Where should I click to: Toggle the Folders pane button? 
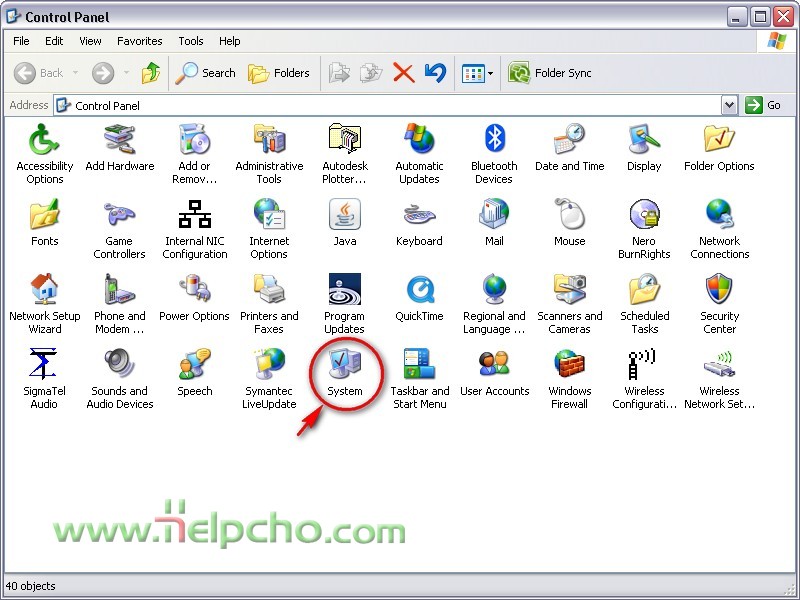[x=279, y=73]
